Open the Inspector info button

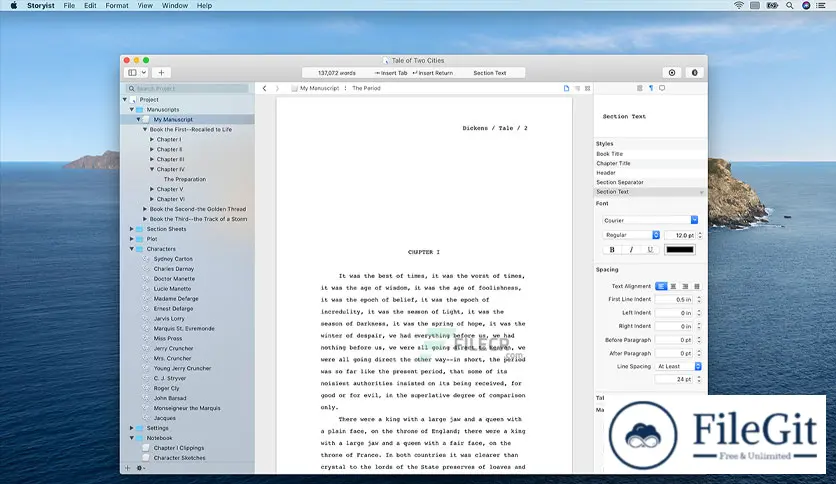pyautogui.click(x=694, y=72)
